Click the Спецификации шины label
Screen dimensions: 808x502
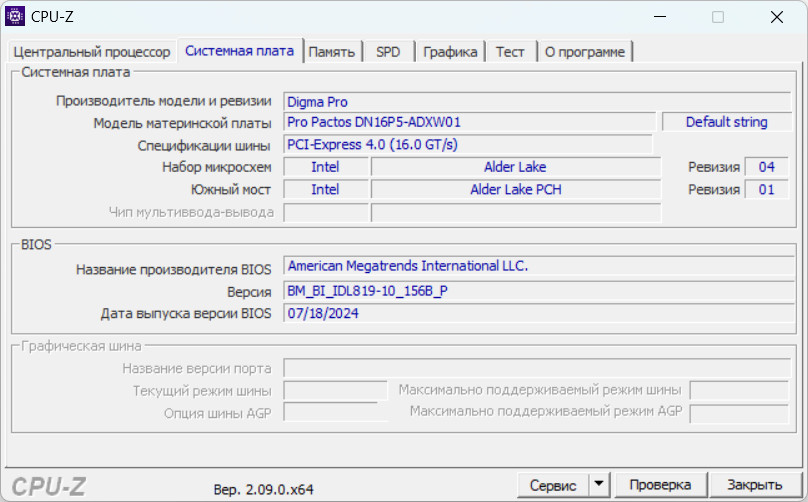pos(204,146)
